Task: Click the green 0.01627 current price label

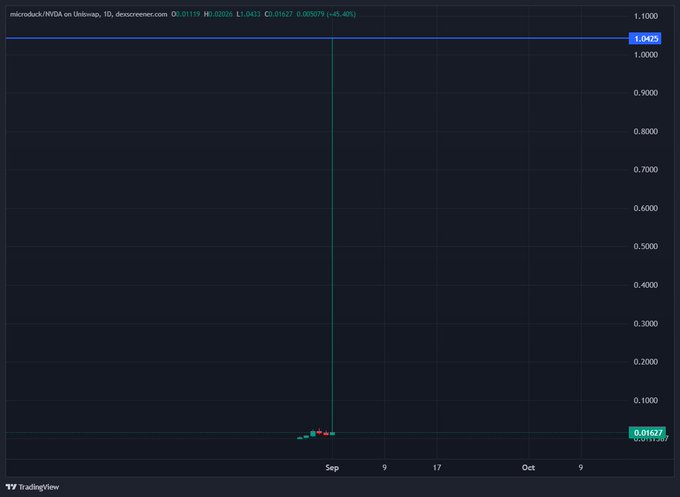Action: pyautogui.click(x=647, y=432)
